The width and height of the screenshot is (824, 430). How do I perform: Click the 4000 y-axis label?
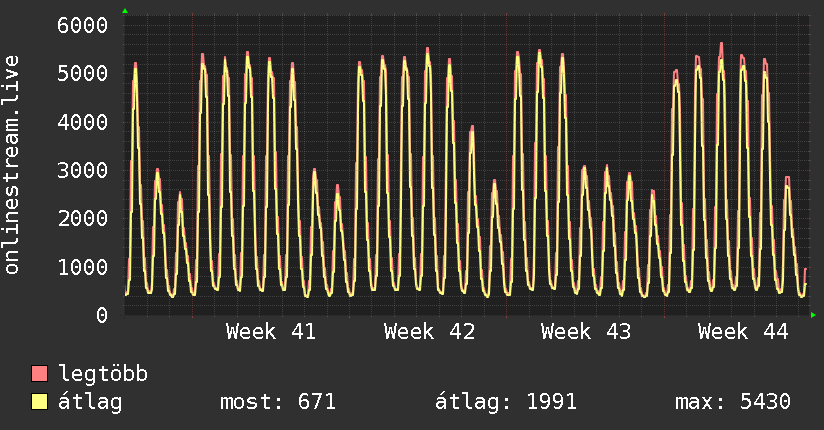83,122
